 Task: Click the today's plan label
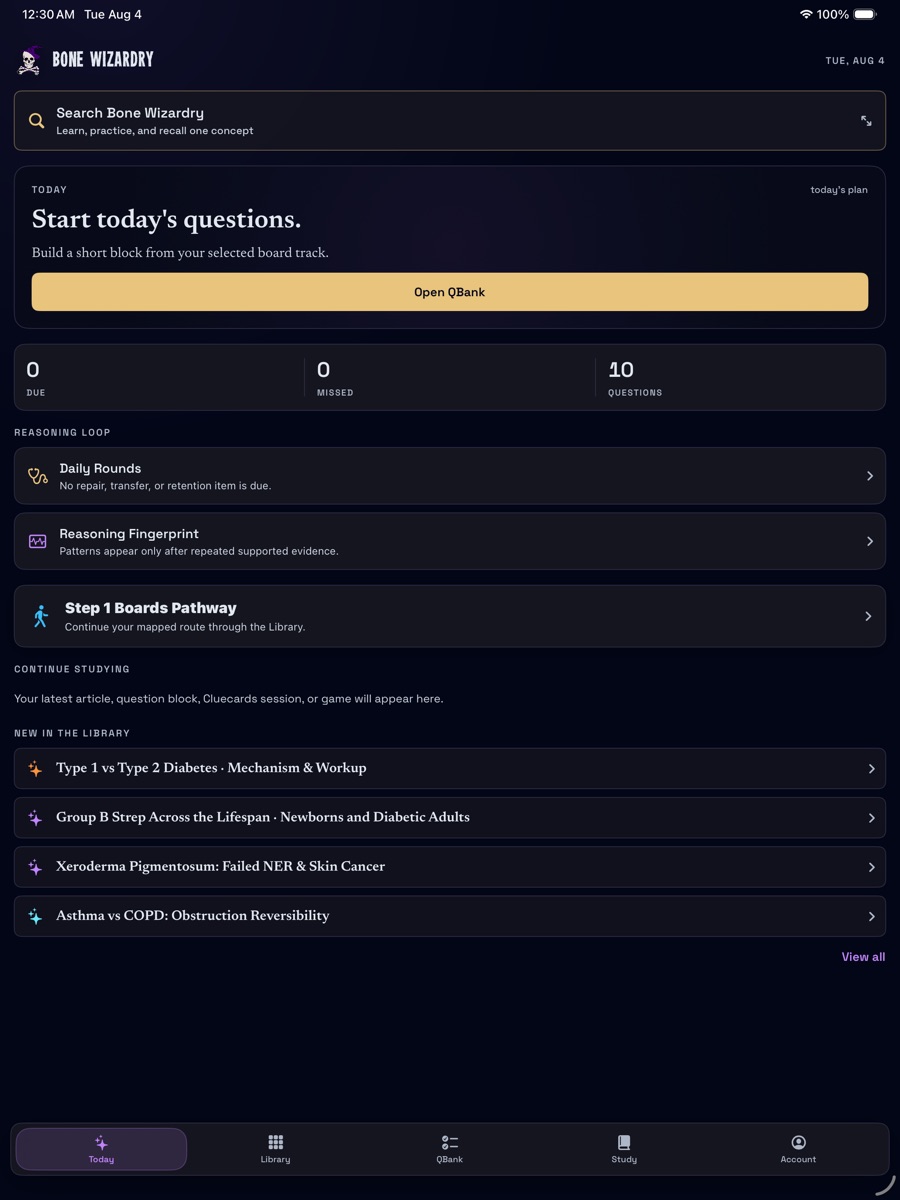pos(839,190)
